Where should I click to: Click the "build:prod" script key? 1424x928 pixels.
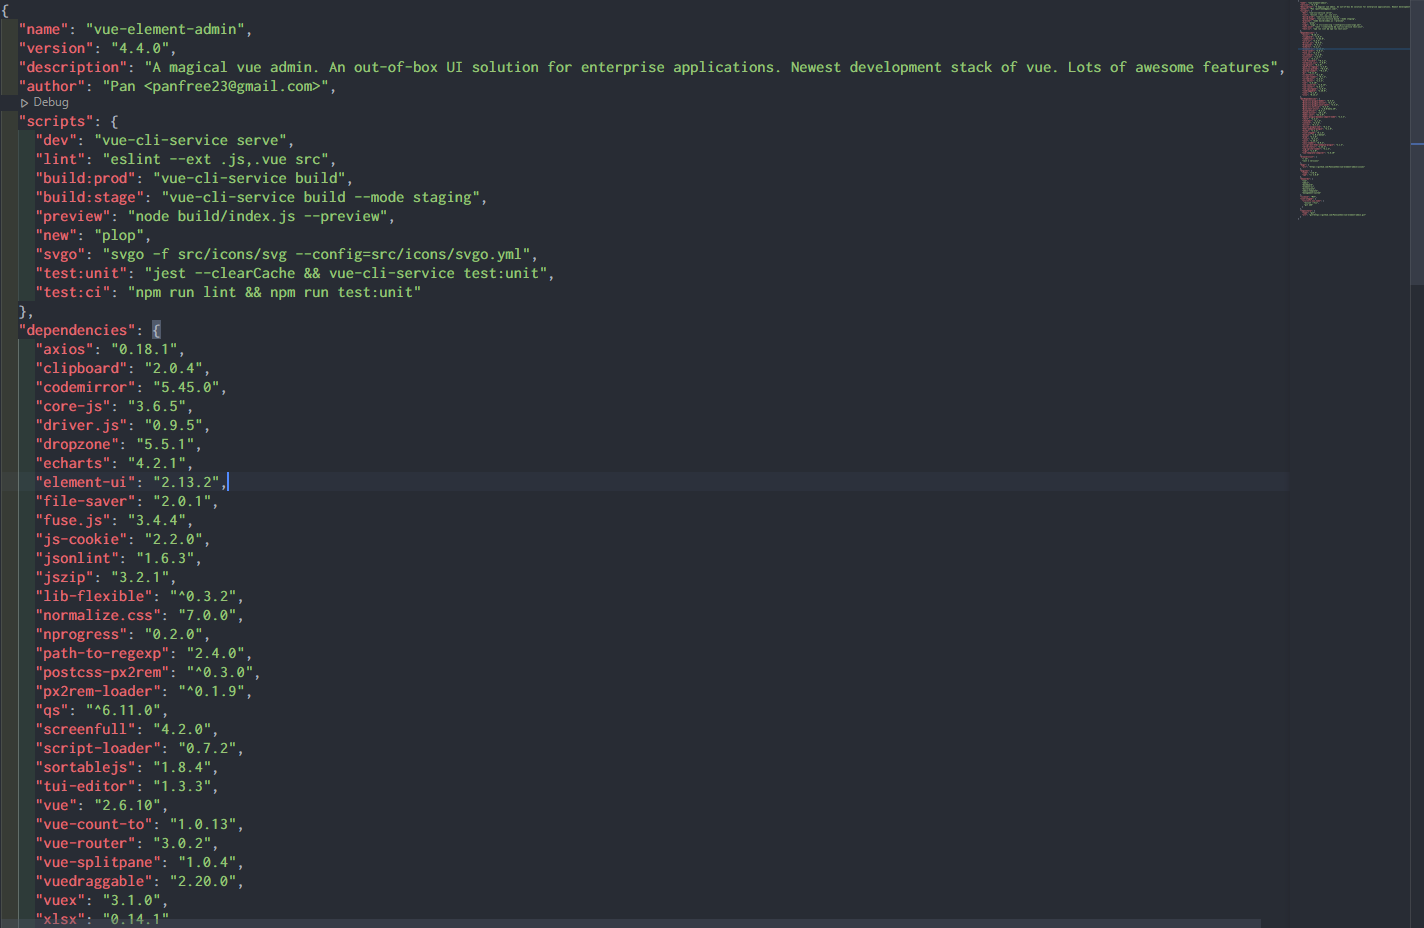tap(86, 178)
